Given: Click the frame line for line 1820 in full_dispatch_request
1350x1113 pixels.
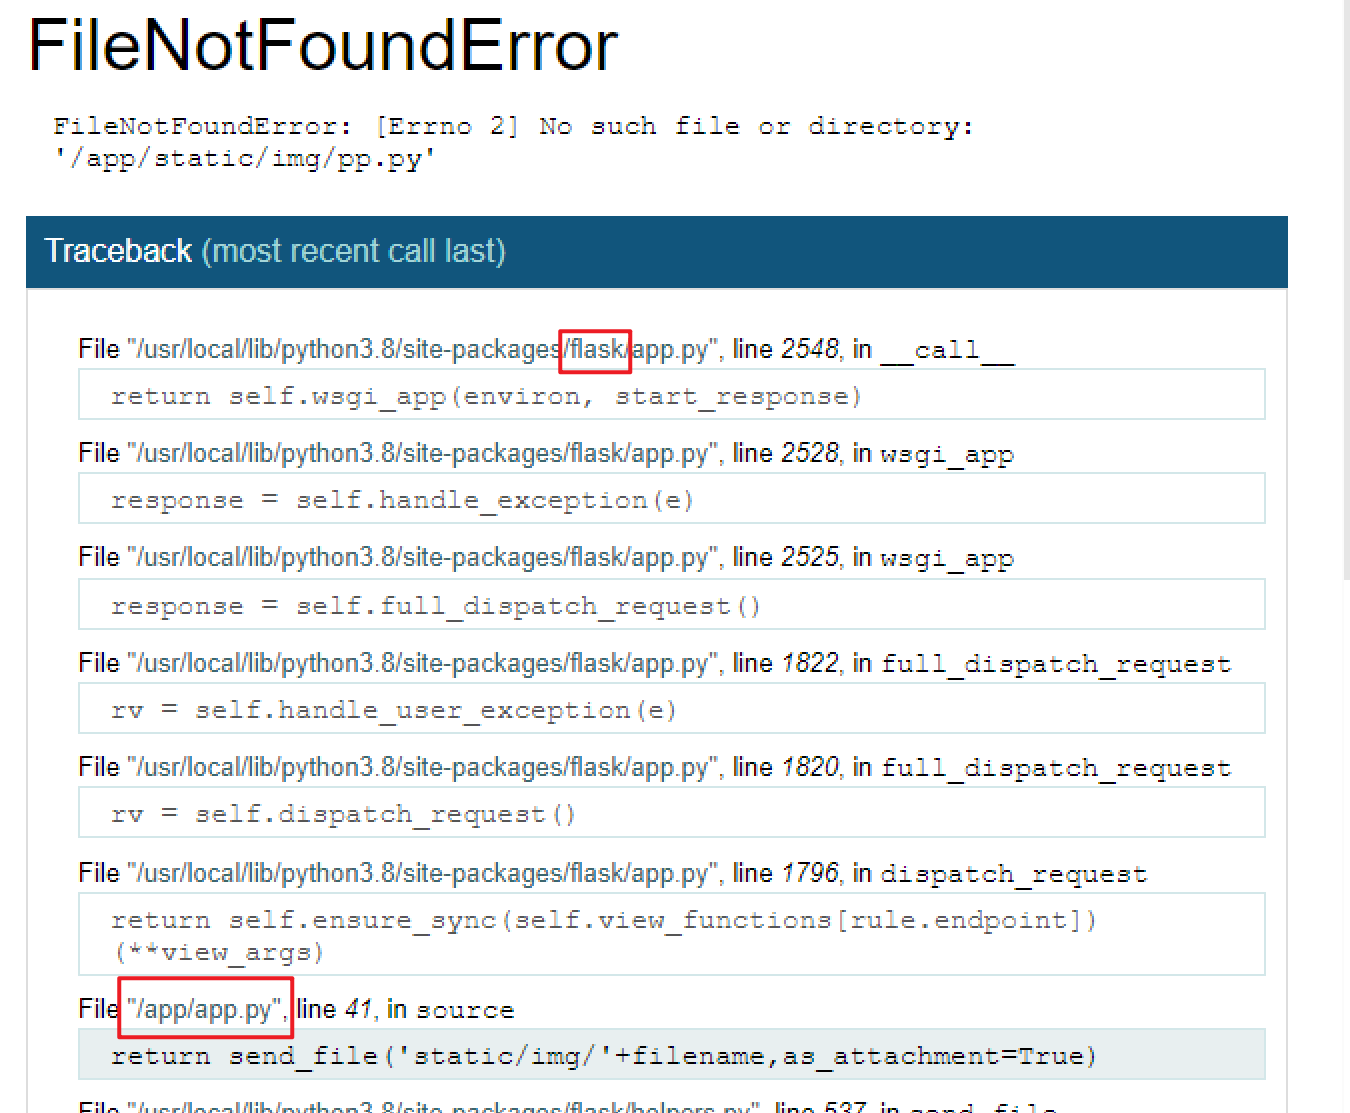Looking at the screenshot, I should 654,767.
